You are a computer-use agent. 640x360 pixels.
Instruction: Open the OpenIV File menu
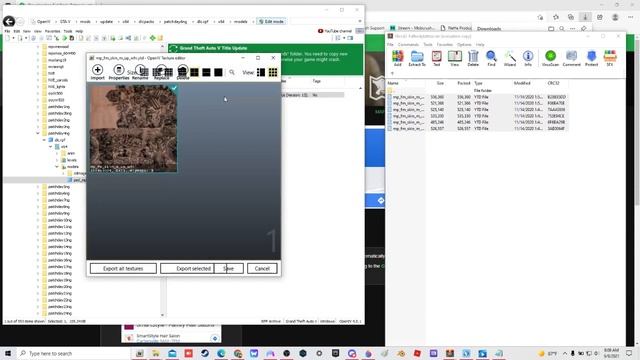pyautogui.click(x=7, y=31)
